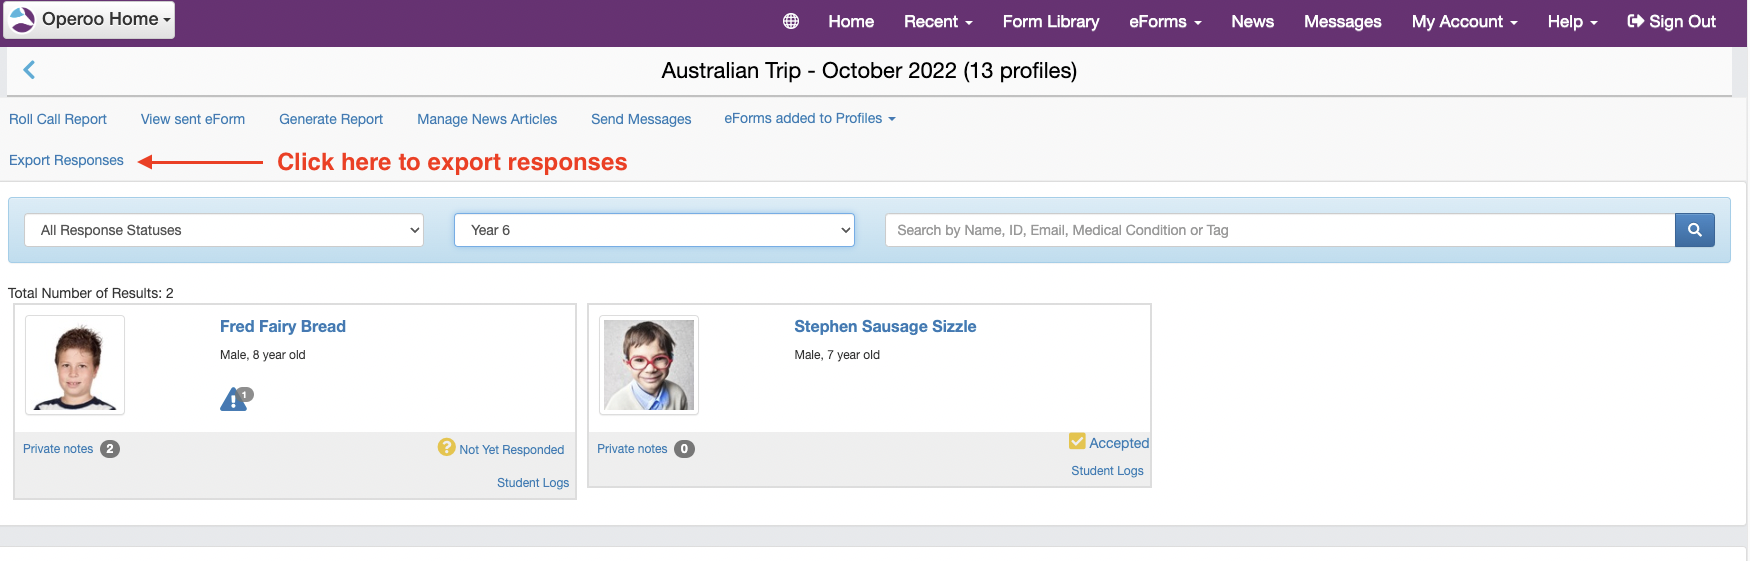Viewport: 1750px width, 561px height.
Task: Expand eForms added to Profiles menu
Action: 810,118
